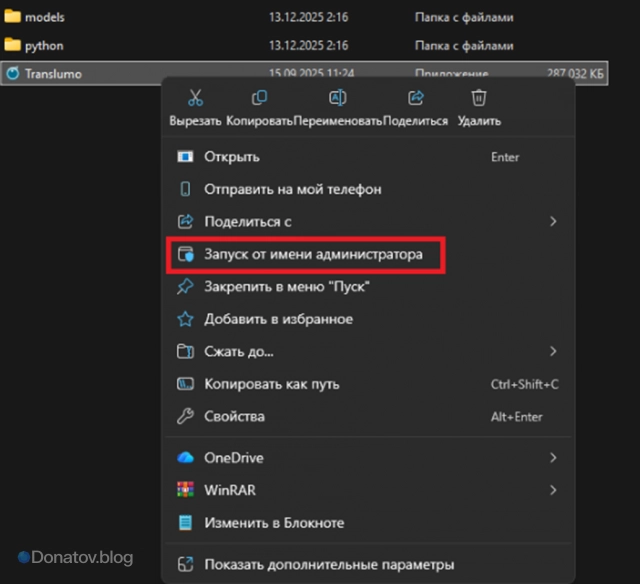Click the path icon beside Копировать как путь
The width and height of the screenshot is (640, 584).
[185, 384]
